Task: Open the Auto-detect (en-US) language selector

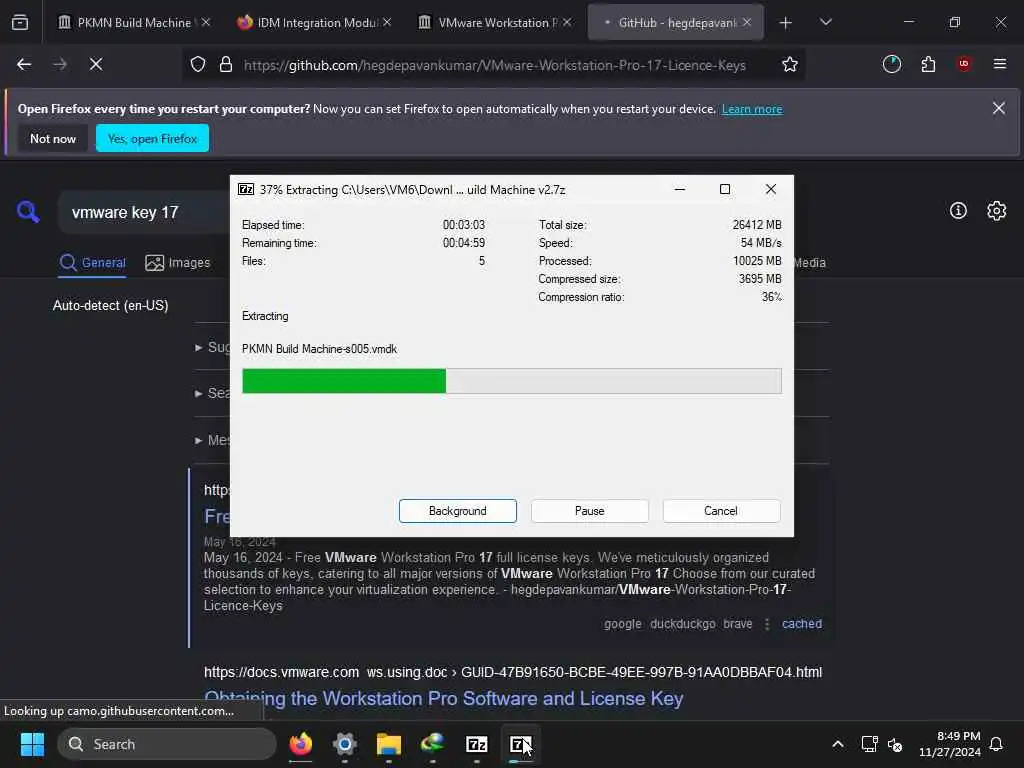Action: coord(110,305)
